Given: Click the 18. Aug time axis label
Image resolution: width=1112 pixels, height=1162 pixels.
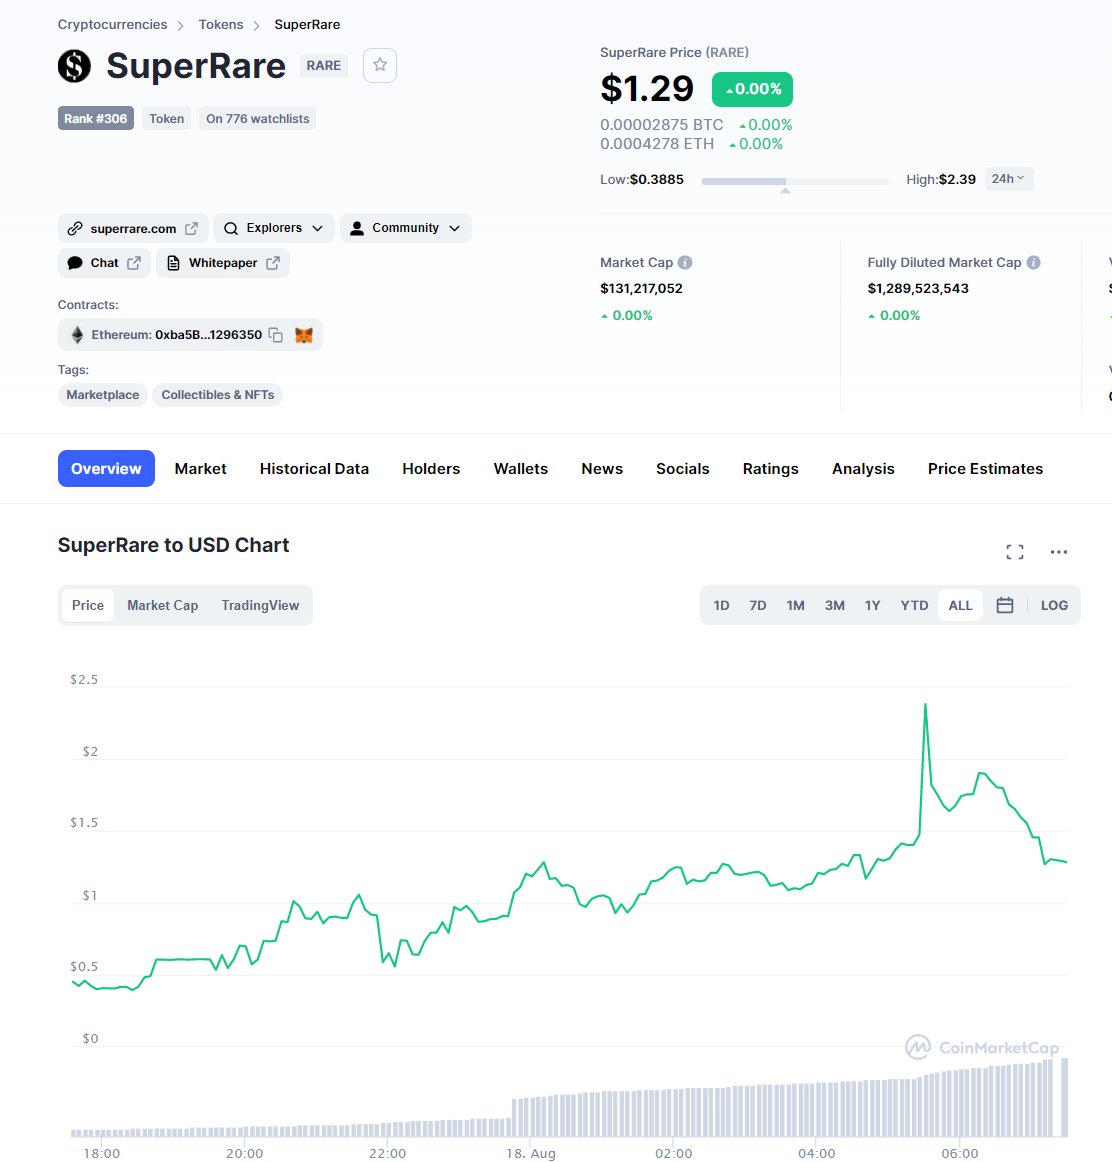Looking at the screenshot, I should click(530, 1153).
